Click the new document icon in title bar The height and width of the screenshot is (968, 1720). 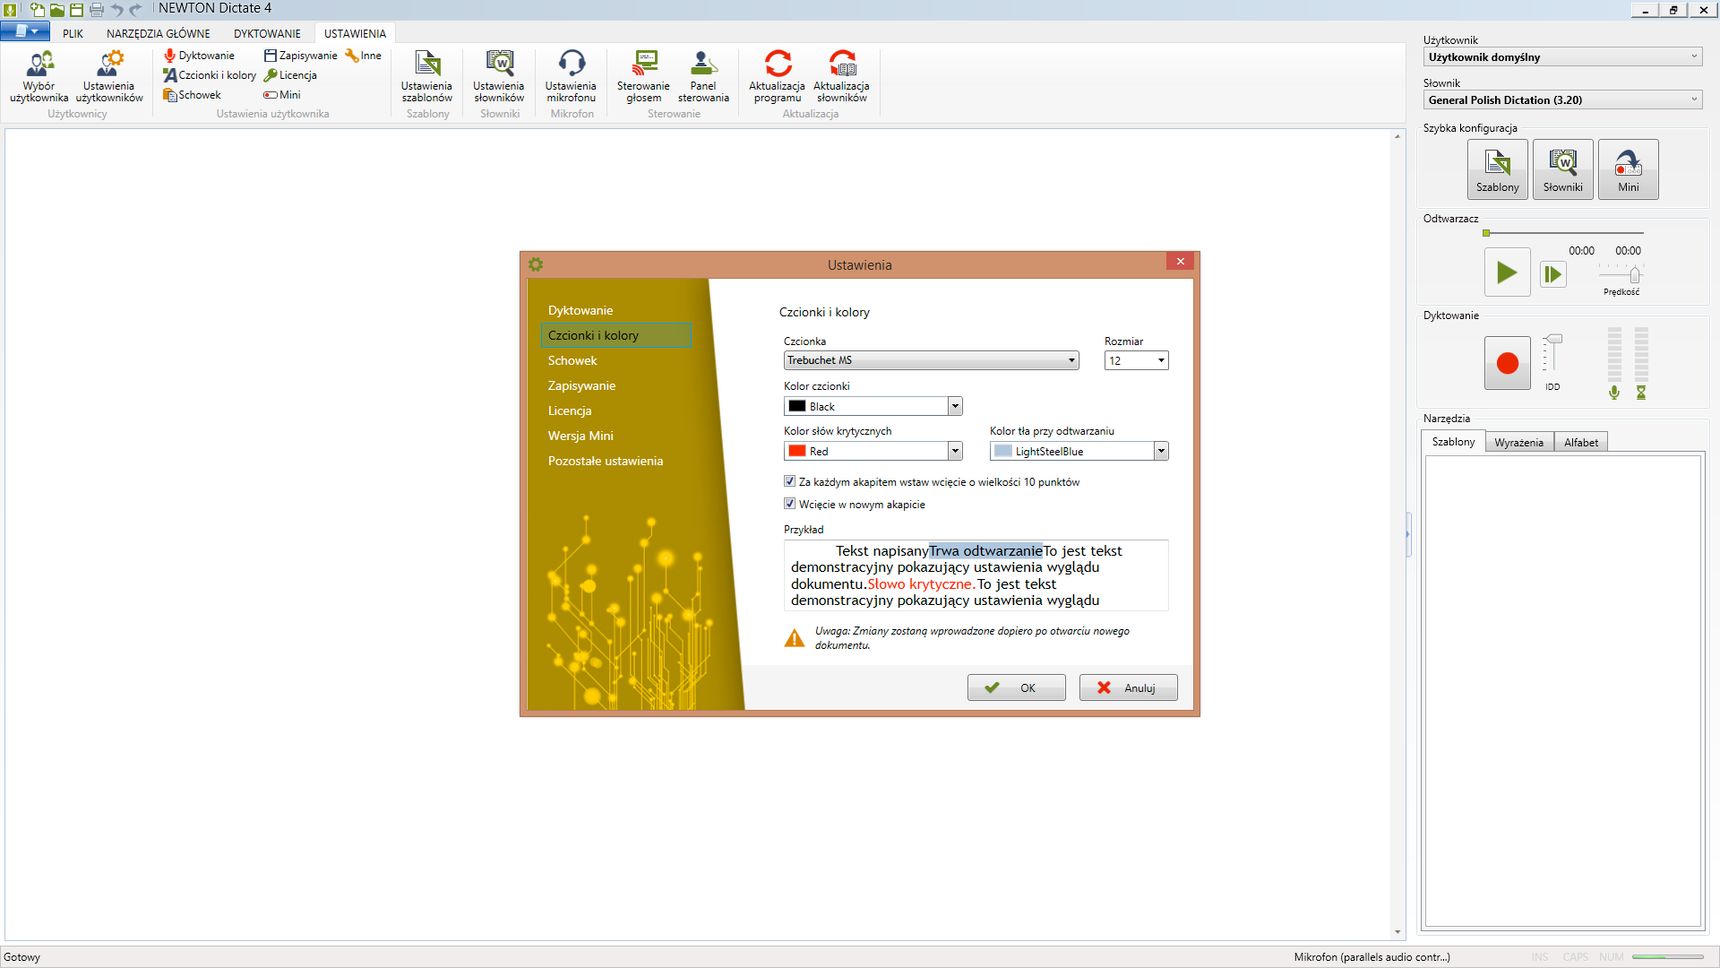tap(37, 9)
